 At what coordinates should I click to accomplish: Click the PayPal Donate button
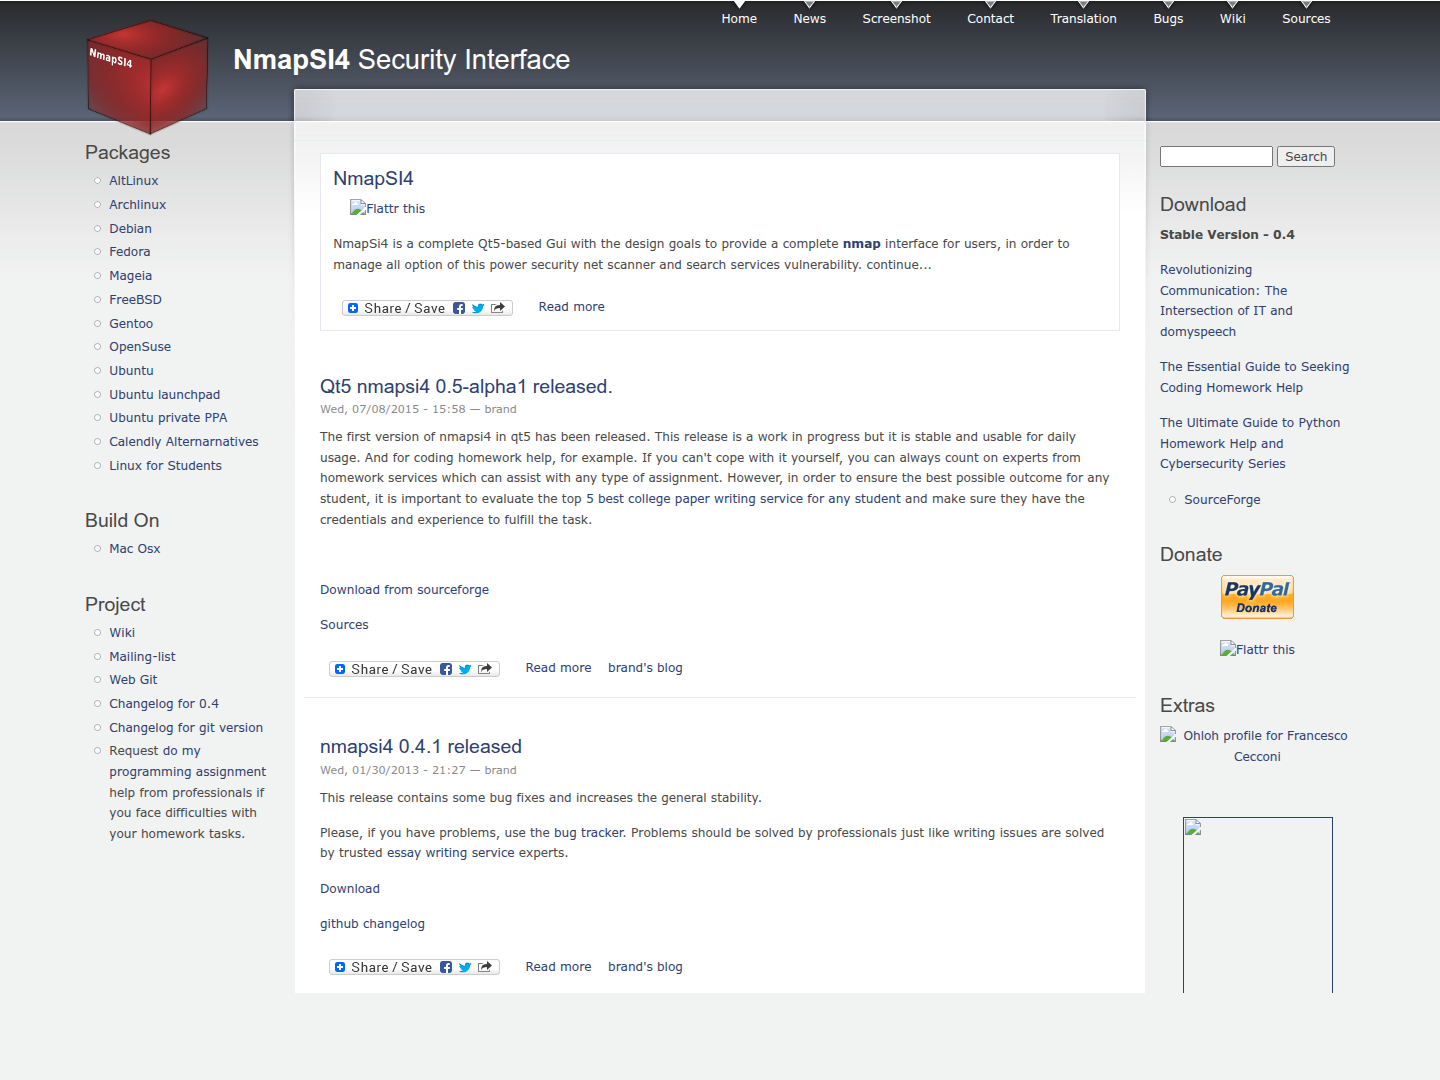[1257, 597]
